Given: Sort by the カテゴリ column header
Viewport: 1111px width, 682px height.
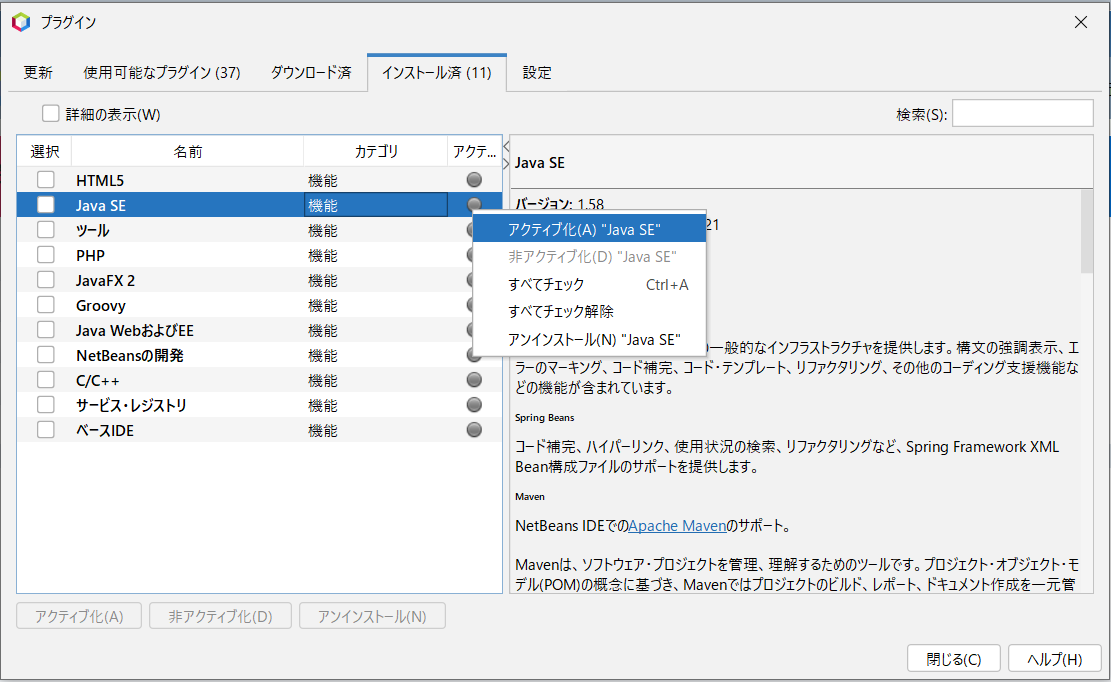Looking at the screenshot, I should (x=376, y=152).
